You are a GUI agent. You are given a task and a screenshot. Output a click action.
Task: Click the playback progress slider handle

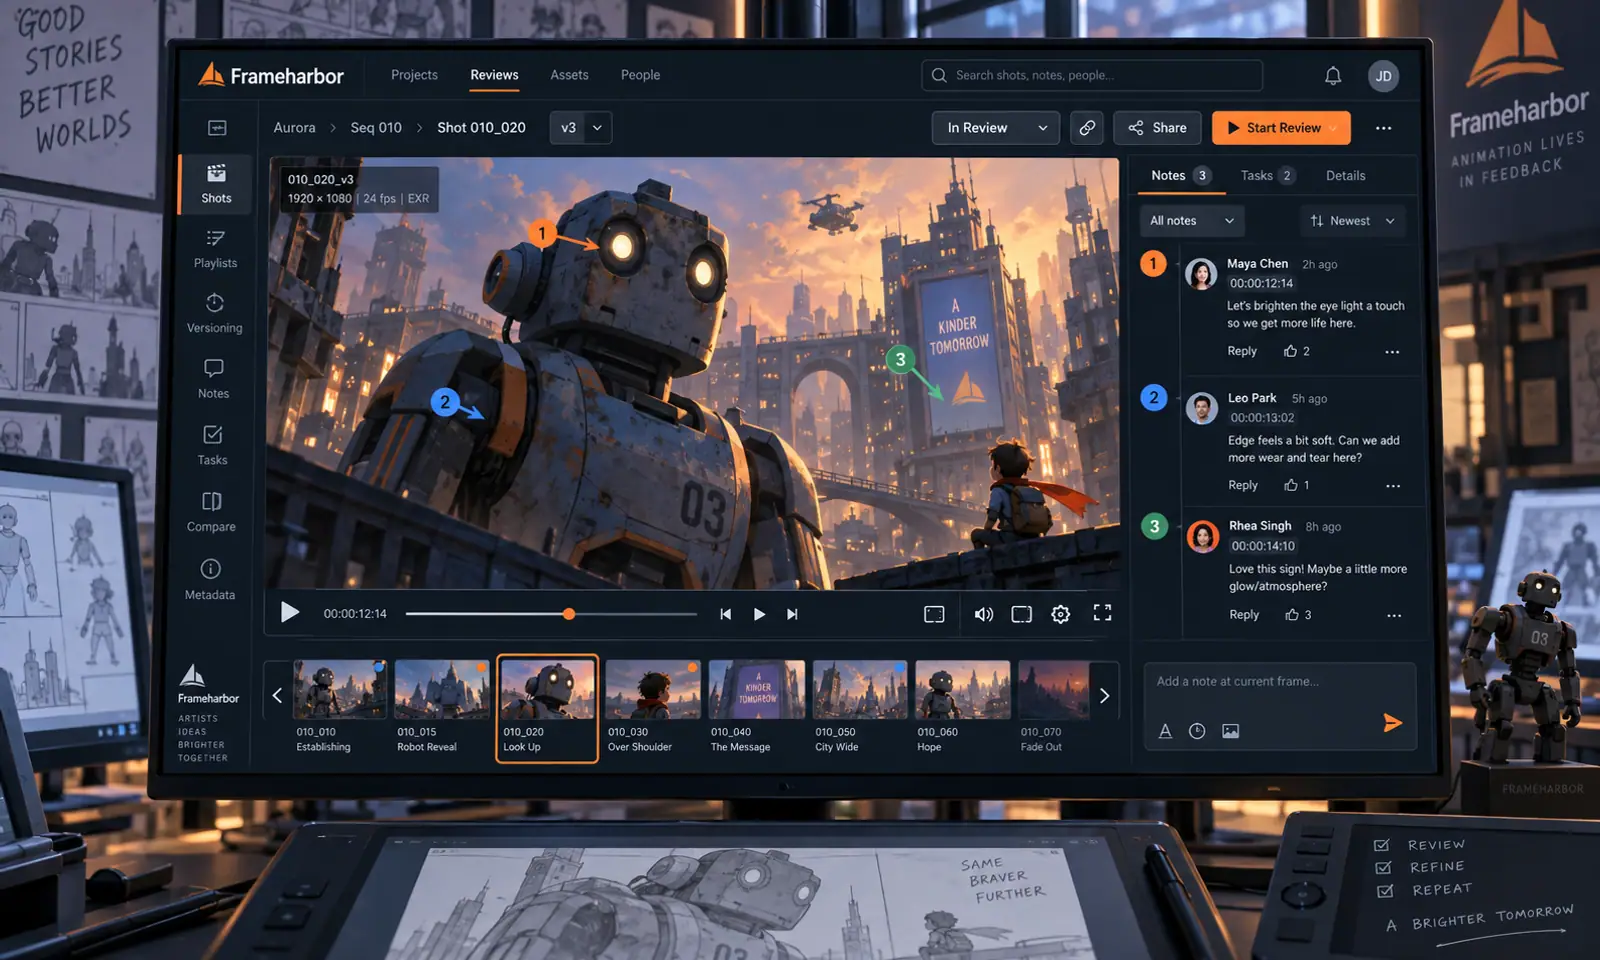(569, 614)
